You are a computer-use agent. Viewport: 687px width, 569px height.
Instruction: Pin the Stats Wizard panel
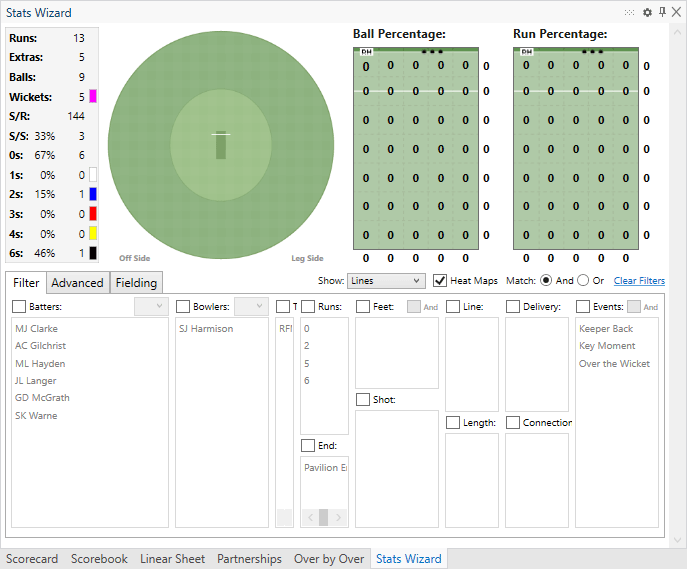pos(662,12)
